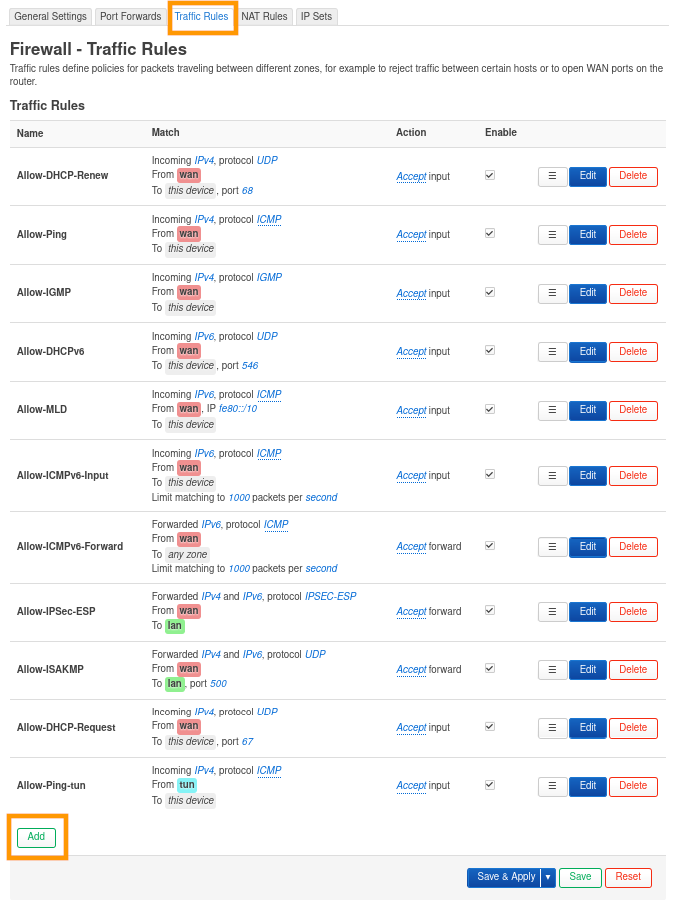Click drag handle icon for Allow-Ping rule
The width and height of the screenshot is (683, 902).
(553, 235)
